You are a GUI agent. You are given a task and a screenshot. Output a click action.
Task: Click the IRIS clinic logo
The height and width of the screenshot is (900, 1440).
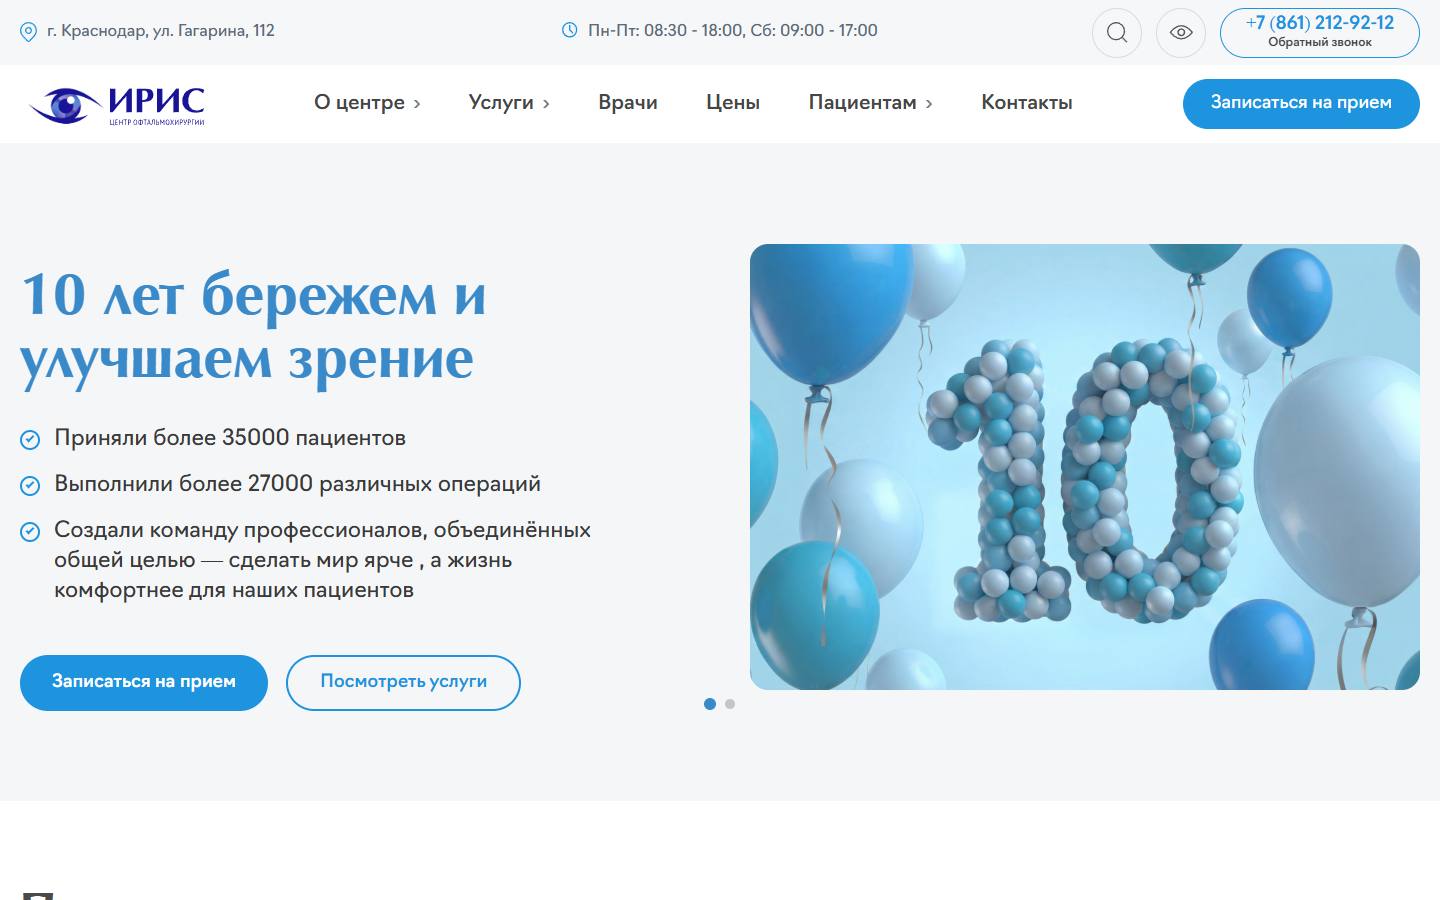coord(117,104)
